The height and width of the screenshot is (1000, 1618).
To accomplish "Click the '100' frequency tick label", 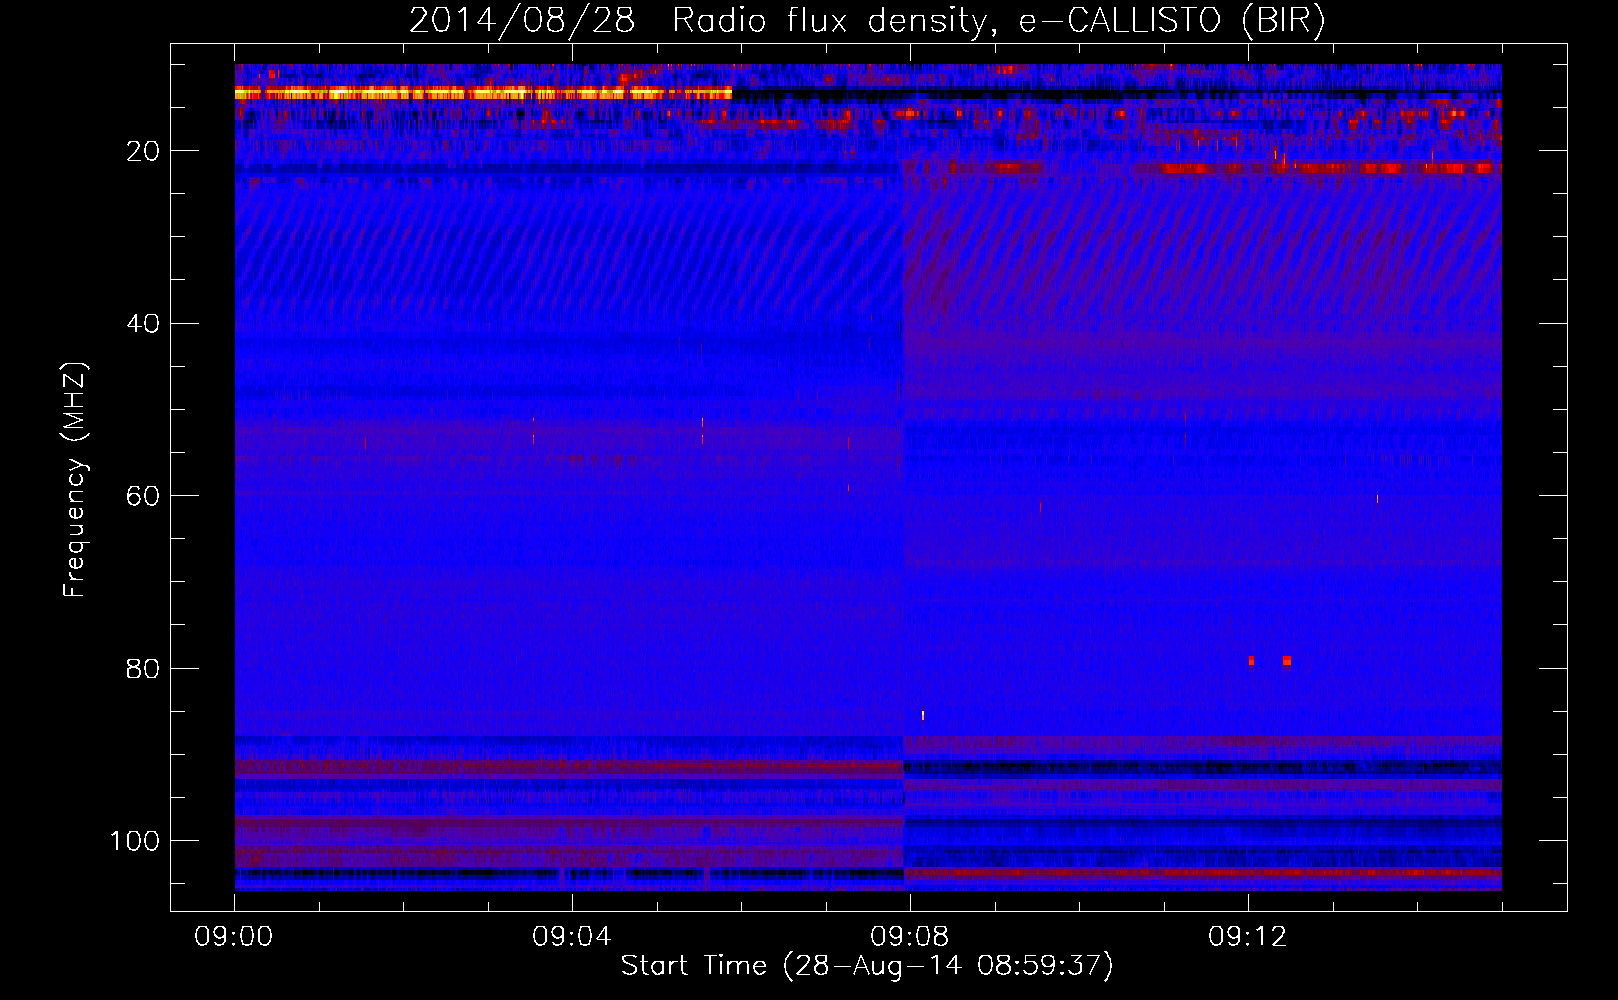I will [135, 841].
